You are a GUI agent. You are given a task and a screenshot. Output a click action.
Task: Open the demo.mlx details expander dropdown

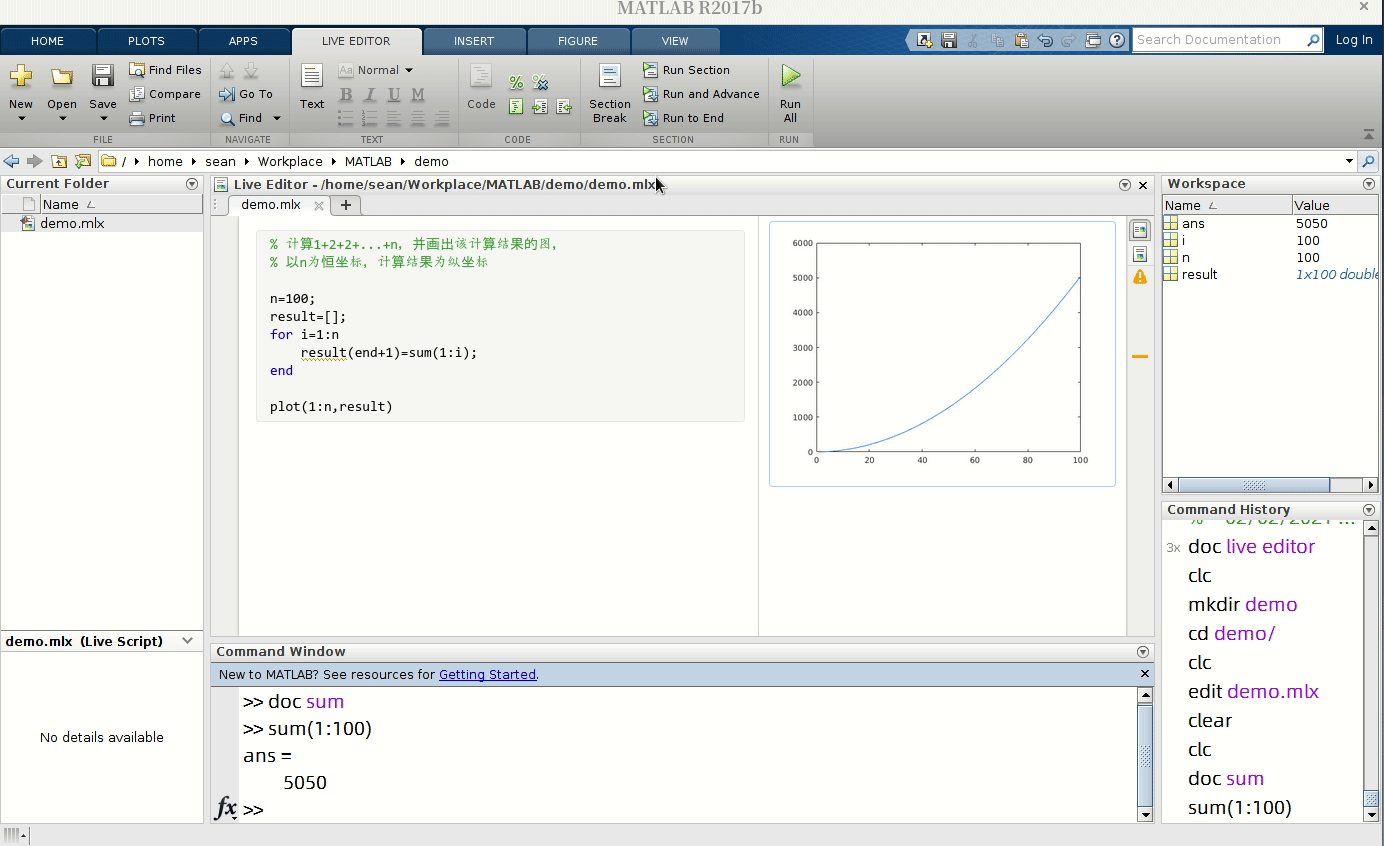187,641
